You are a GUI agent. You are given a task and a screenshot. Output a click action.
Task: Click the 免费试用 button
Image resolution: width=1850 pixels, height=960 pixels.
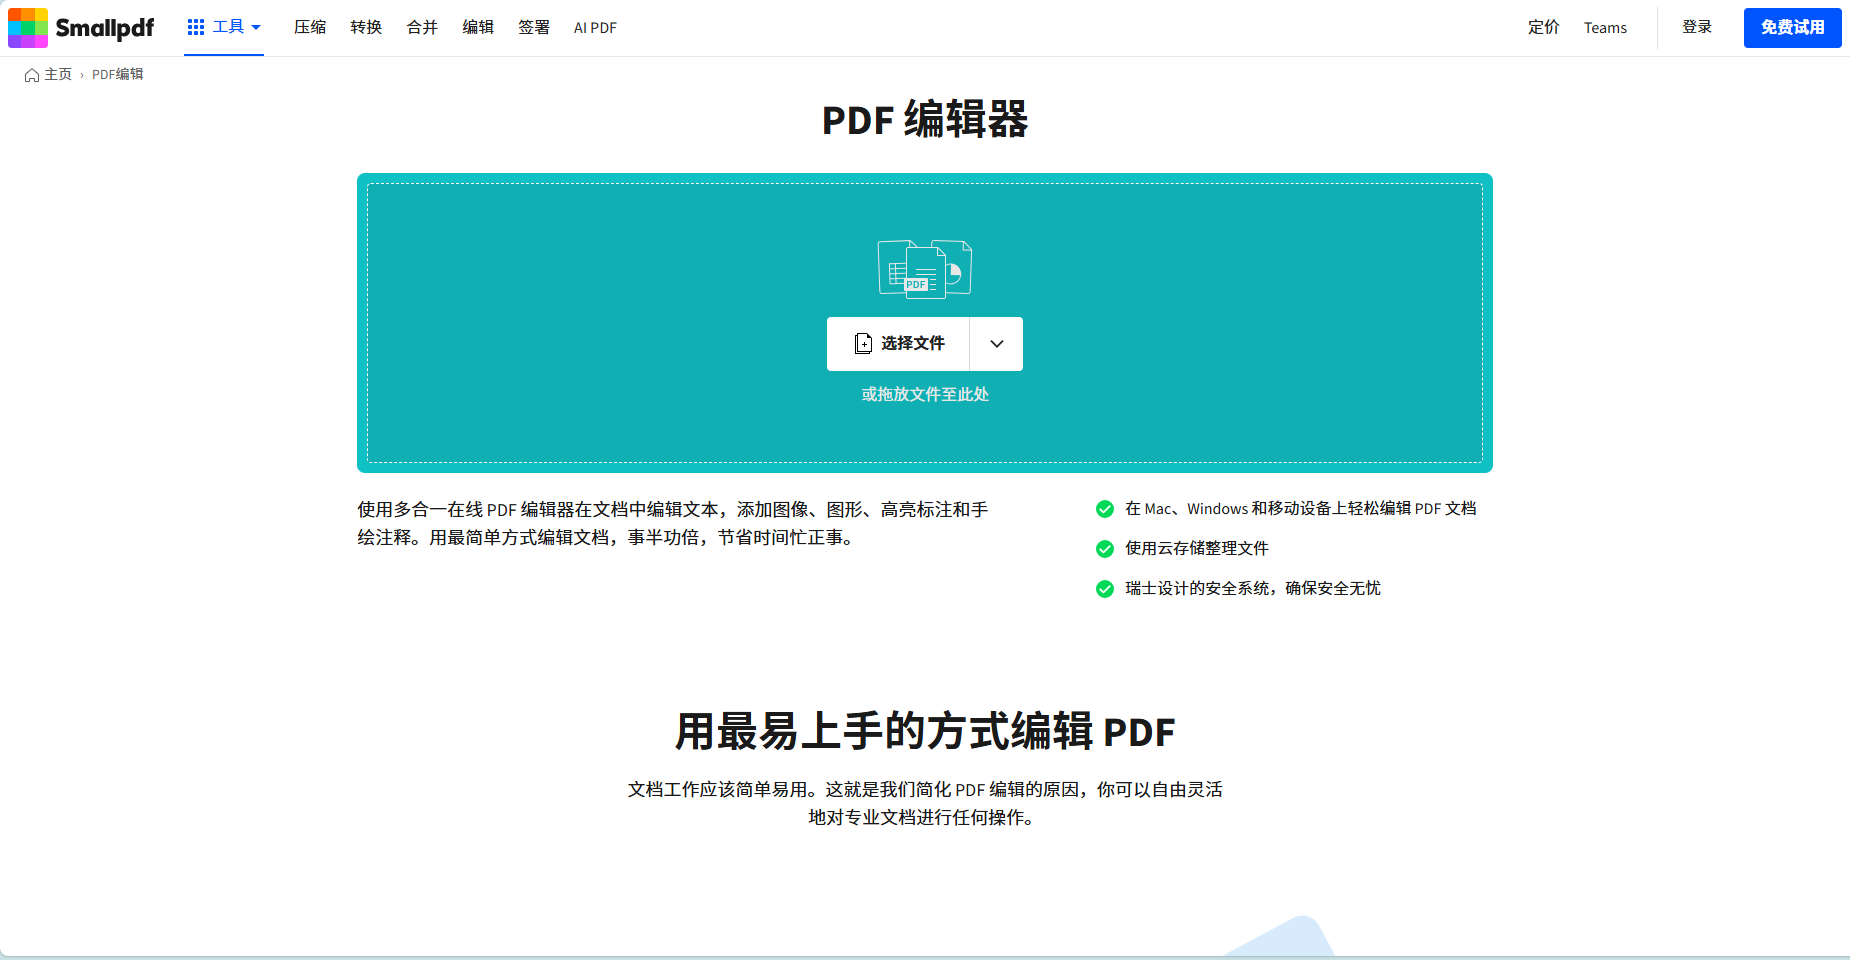pos(1792,28)
